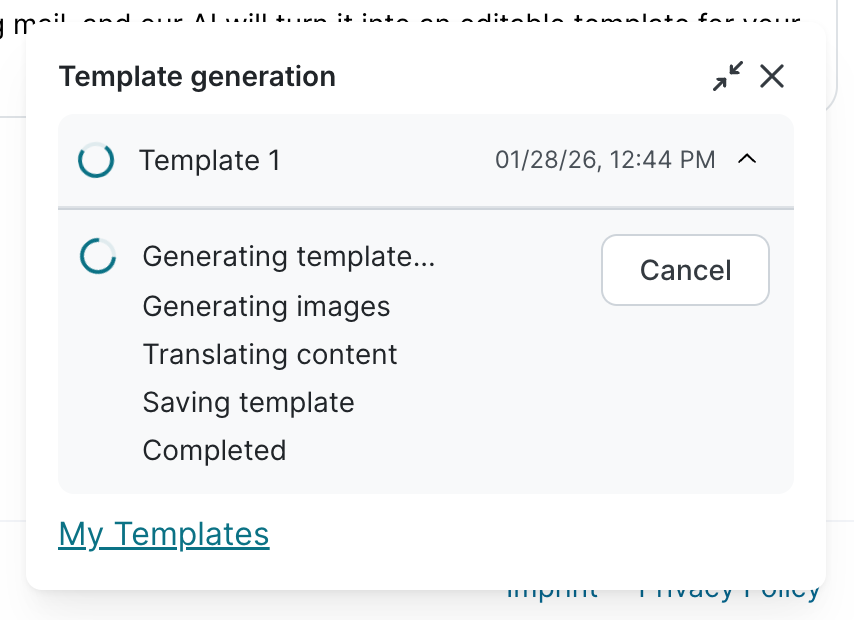This screenshot has height=620, width=854.
Task: Click the Completed step
Action: click(x=214, y=451)
